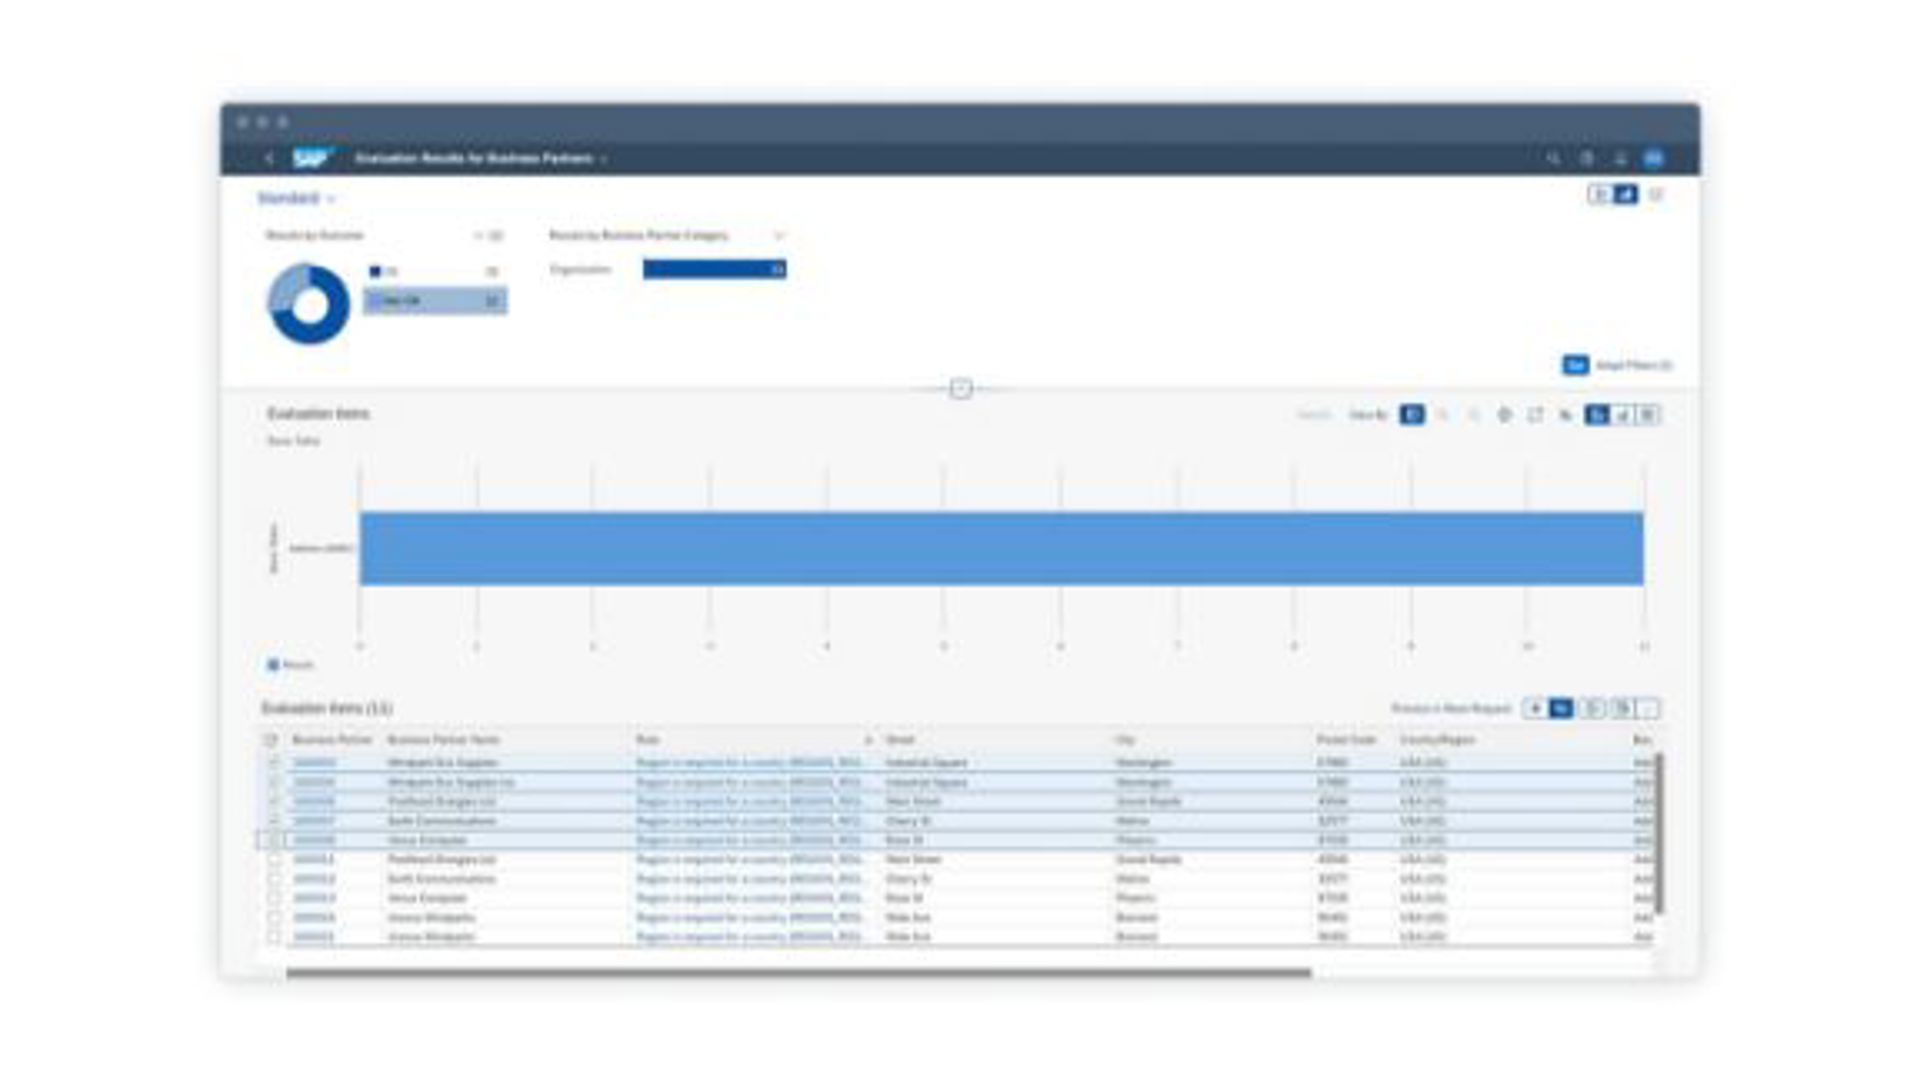Image resolution: width=1920 pixels, height=1080 pixels.
Task: Toggle full screen for the Evaluation Items chart
Action: 1535,415
